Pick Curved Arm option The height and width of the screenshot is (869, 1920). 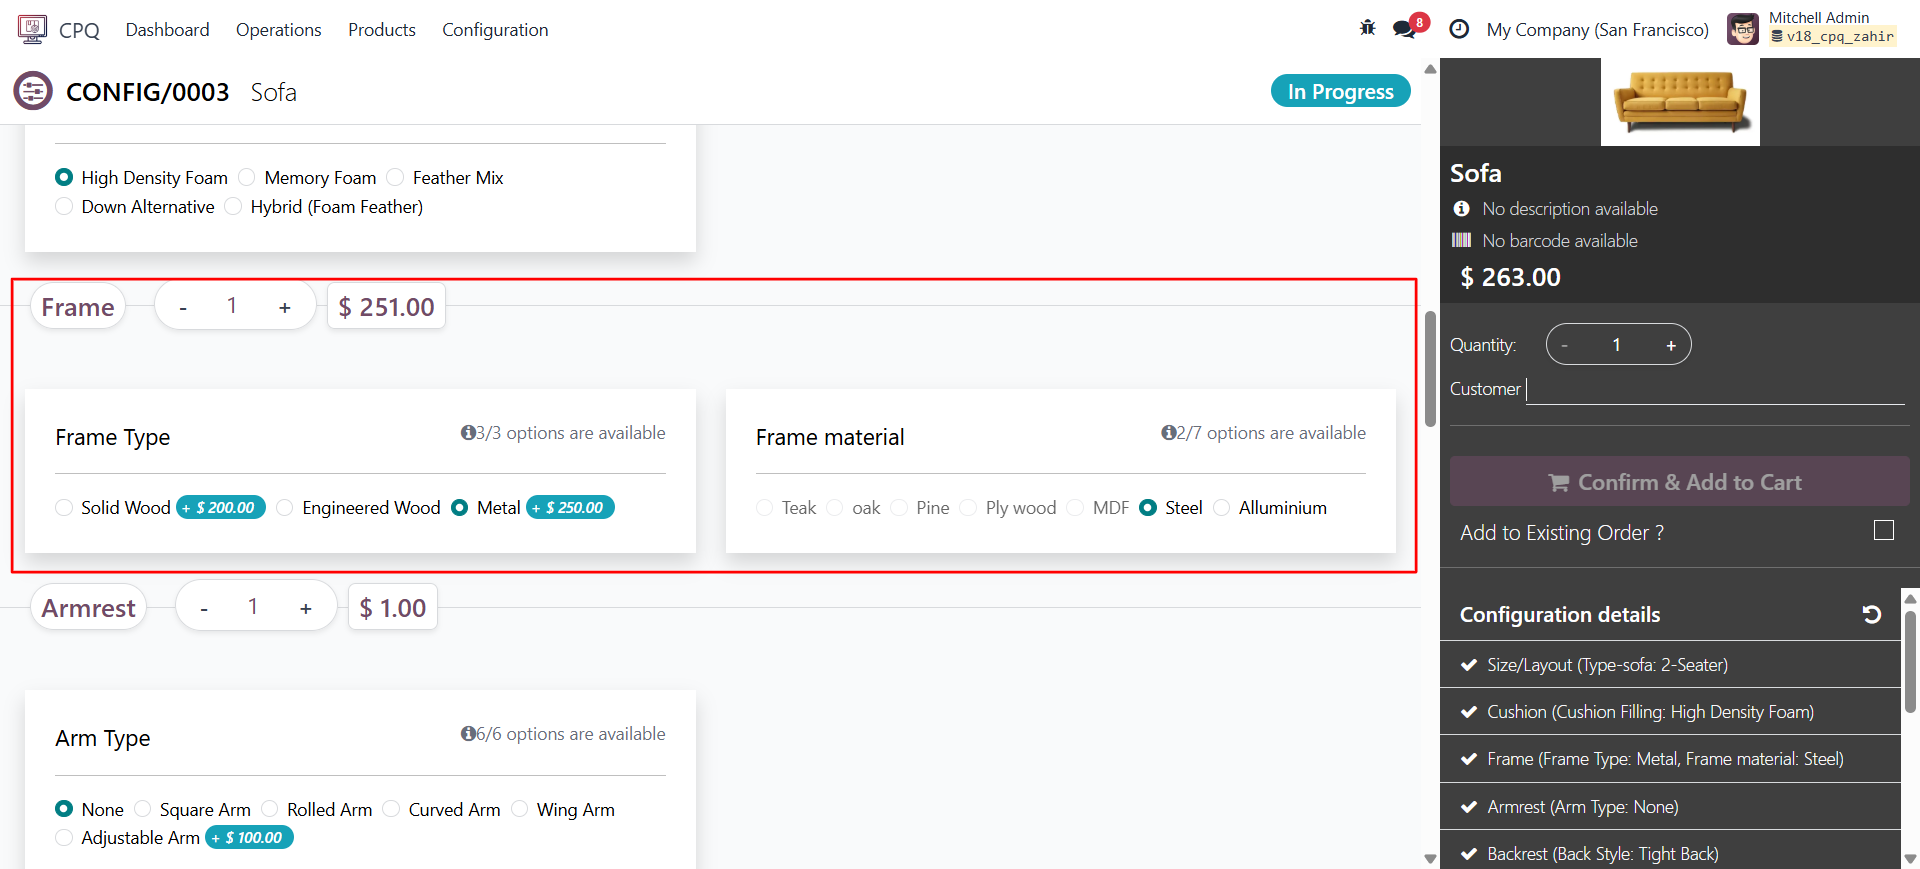(x=391, y=808)
